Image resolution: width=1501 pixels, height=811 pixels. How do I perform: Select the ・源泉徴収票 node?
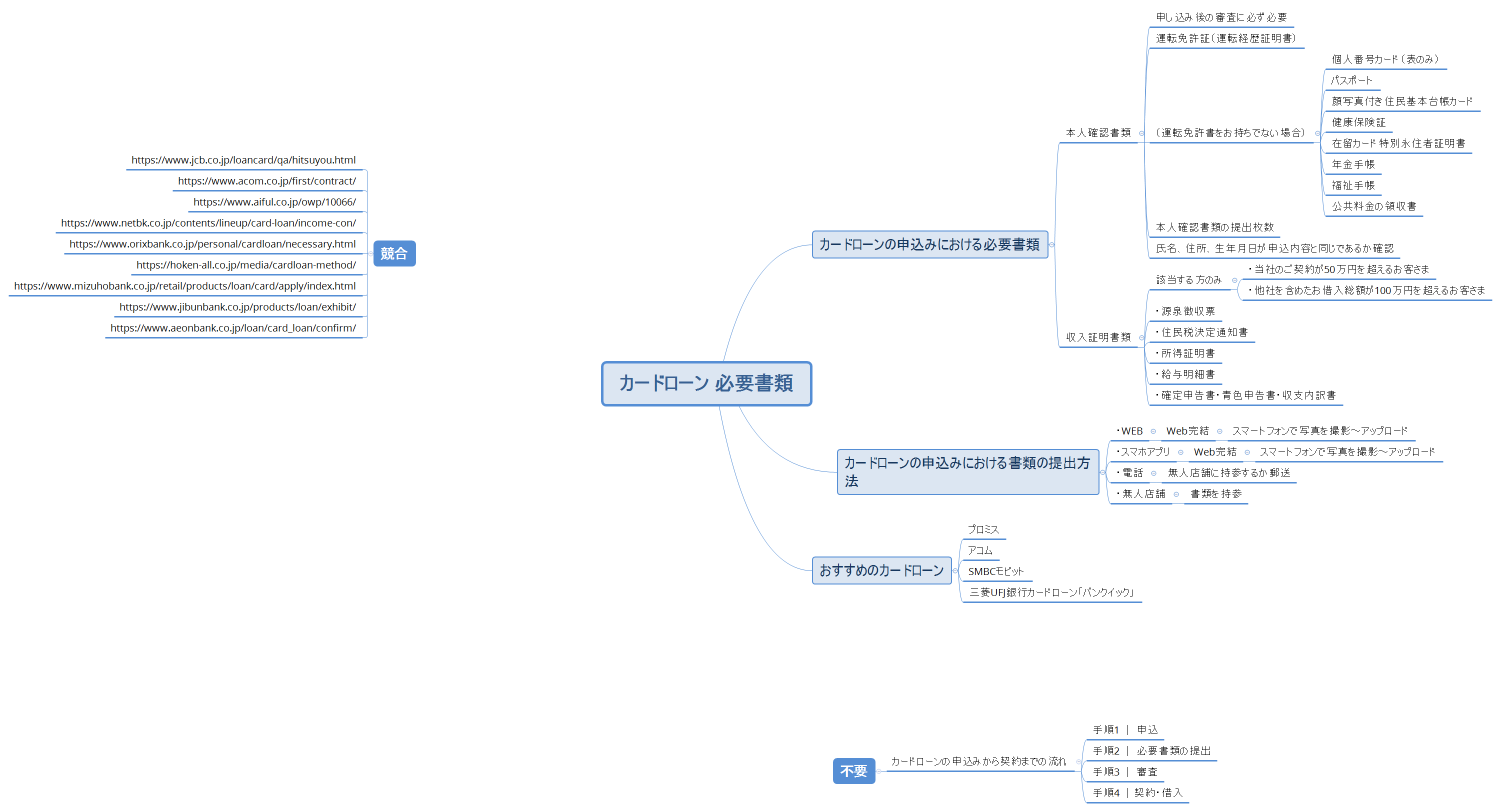click(1185, 311)
